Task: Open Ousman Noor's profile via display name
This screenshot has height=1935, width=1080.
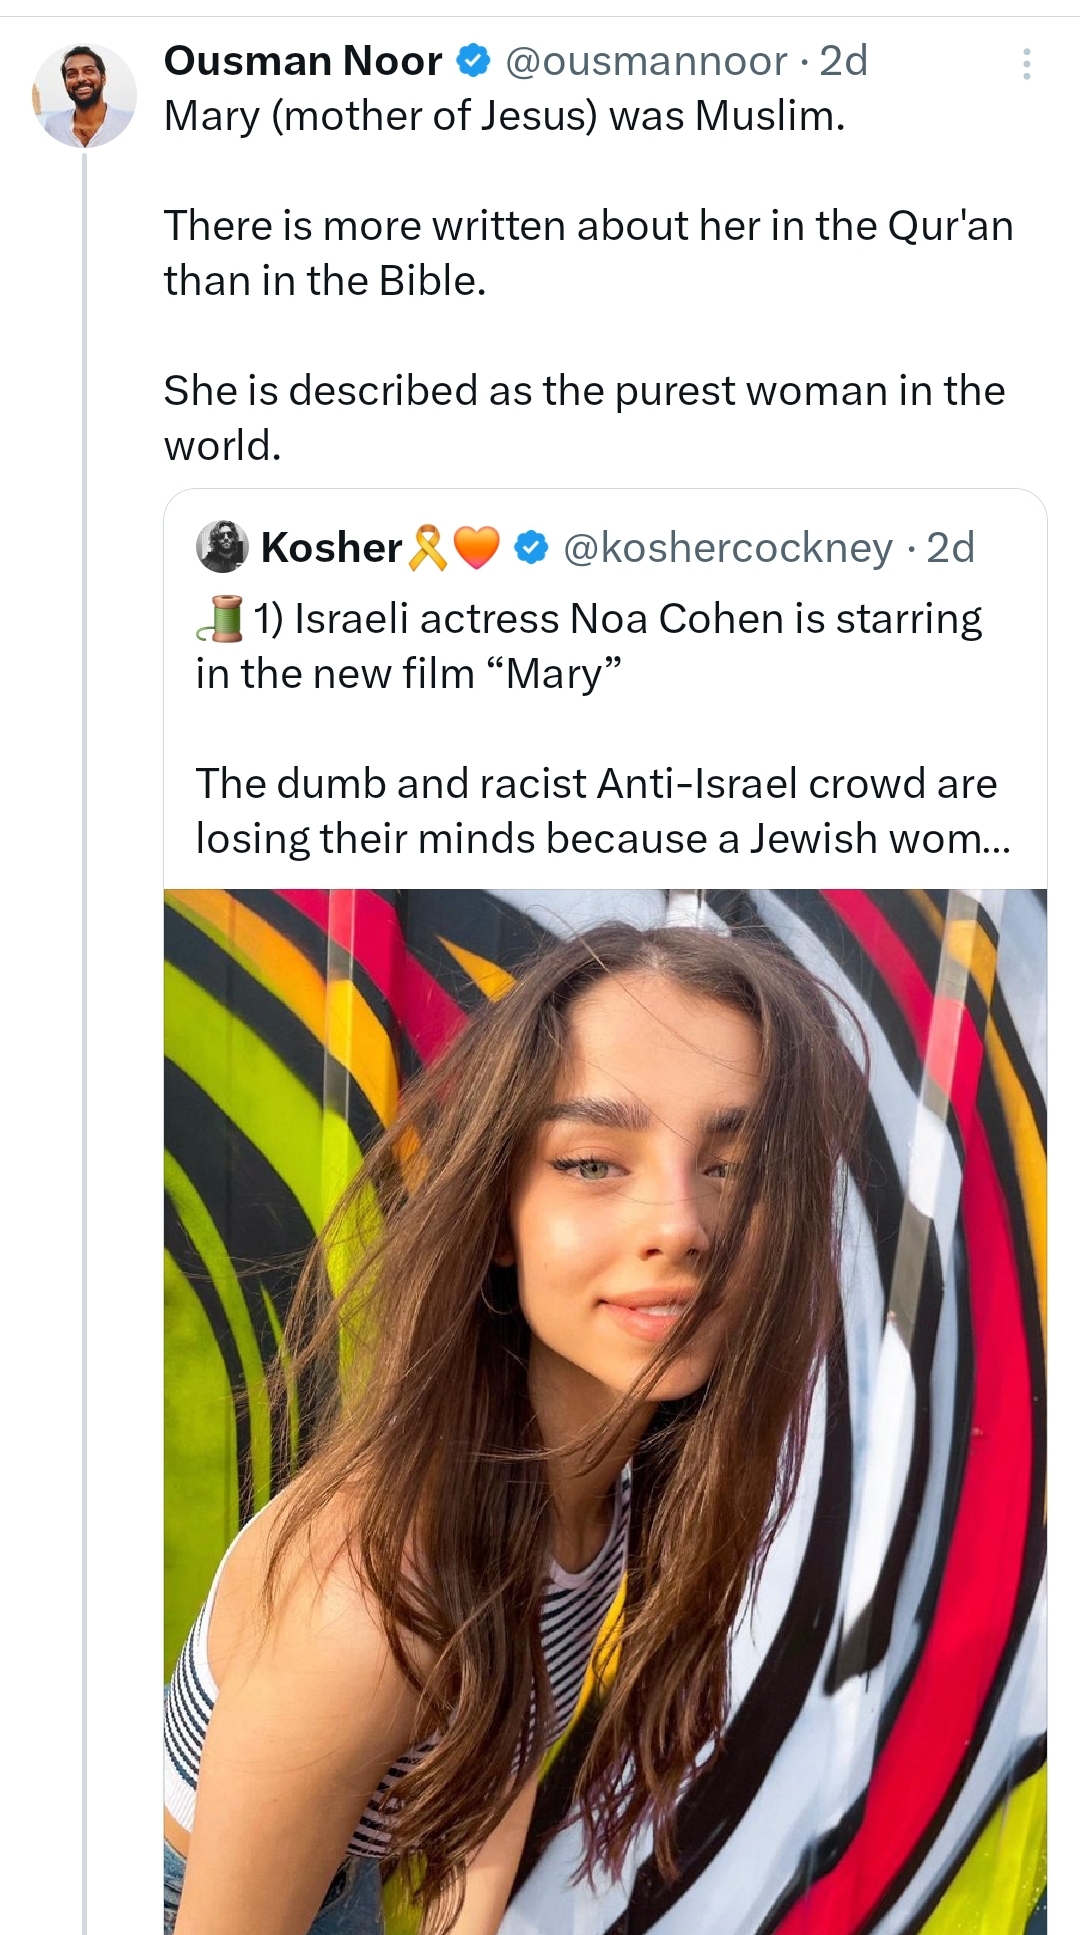Action: click(303, 62)
